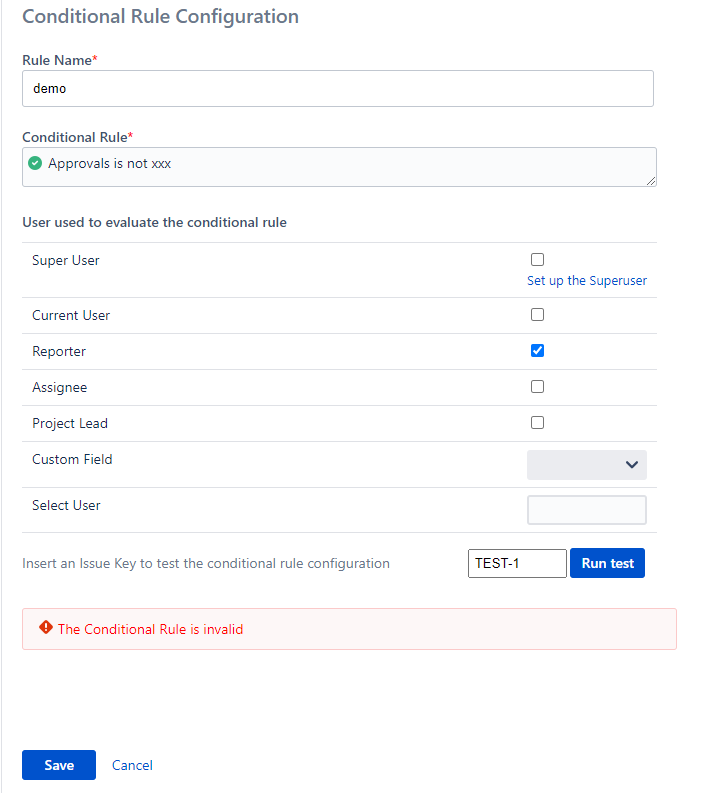Open the Set up the Superuser link

tap(586, 281)
